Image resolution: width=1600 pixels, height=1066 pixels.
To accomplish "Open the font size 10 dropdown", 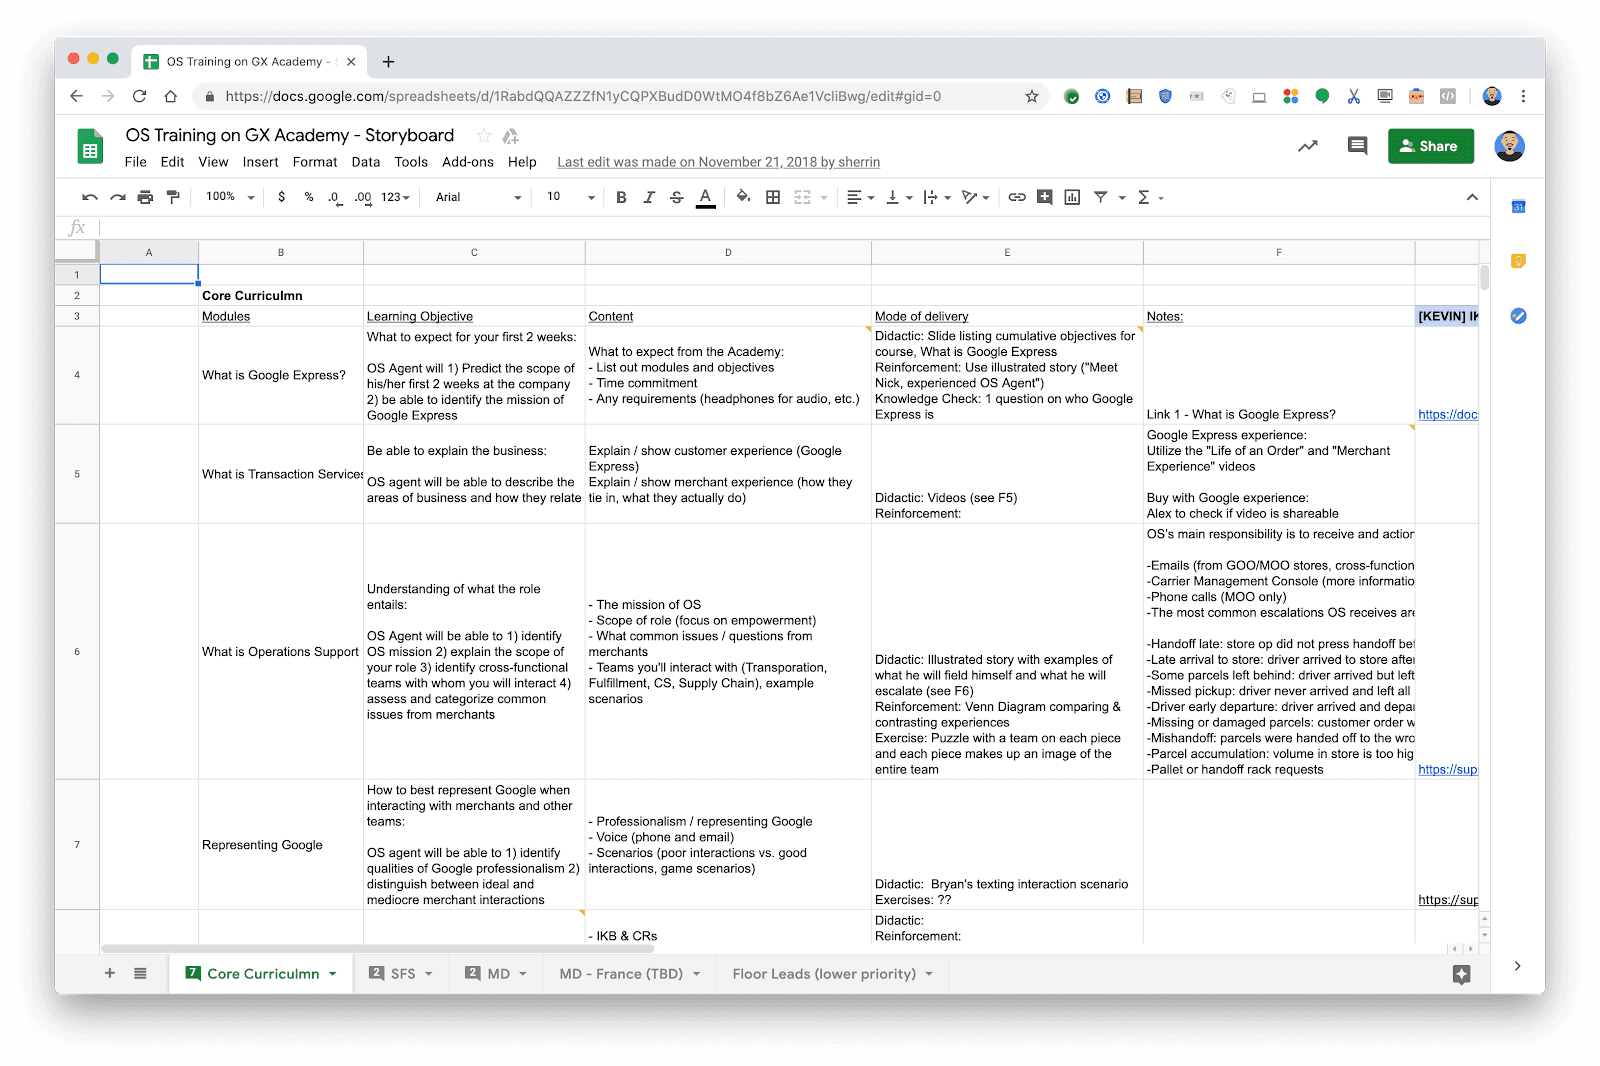I will click(570, 197).
